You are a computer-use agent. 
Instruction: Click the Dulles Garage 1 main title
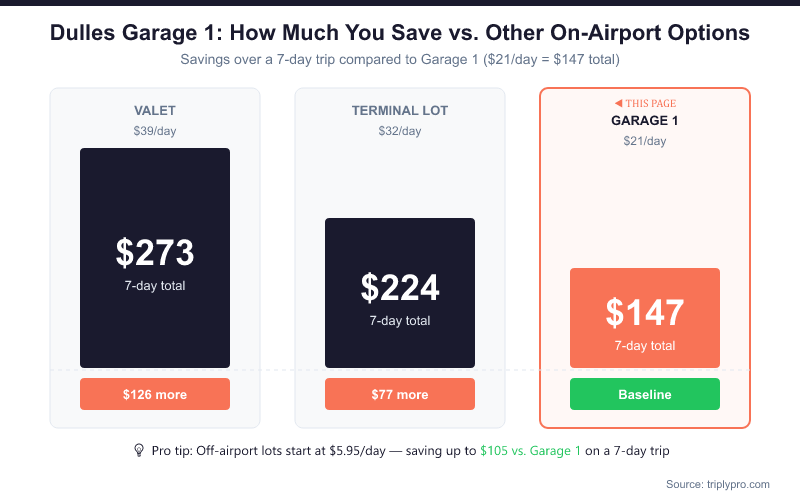pos(400,33)
